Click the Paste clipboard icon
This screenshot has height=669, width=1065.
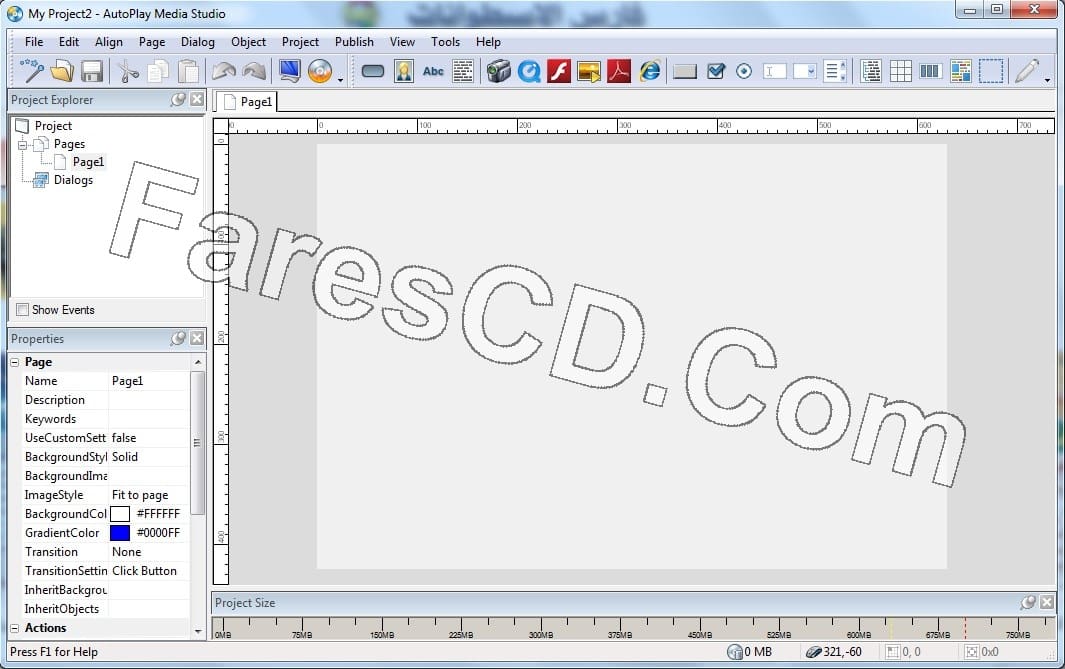[188, 71]
